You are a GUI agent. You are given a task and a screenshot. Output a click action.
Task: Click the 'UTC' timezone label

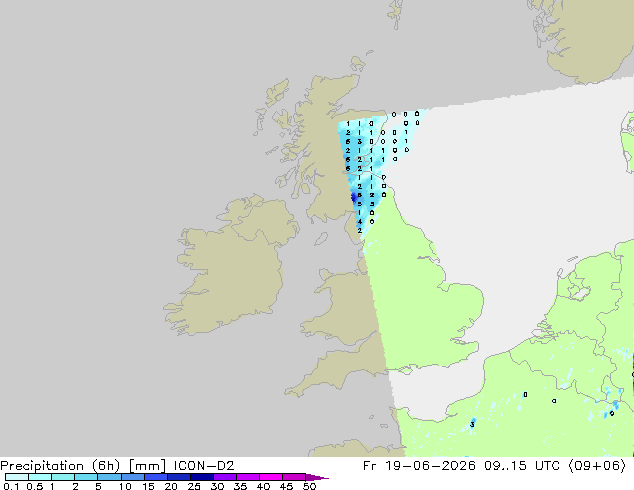[x=547, y=466]
